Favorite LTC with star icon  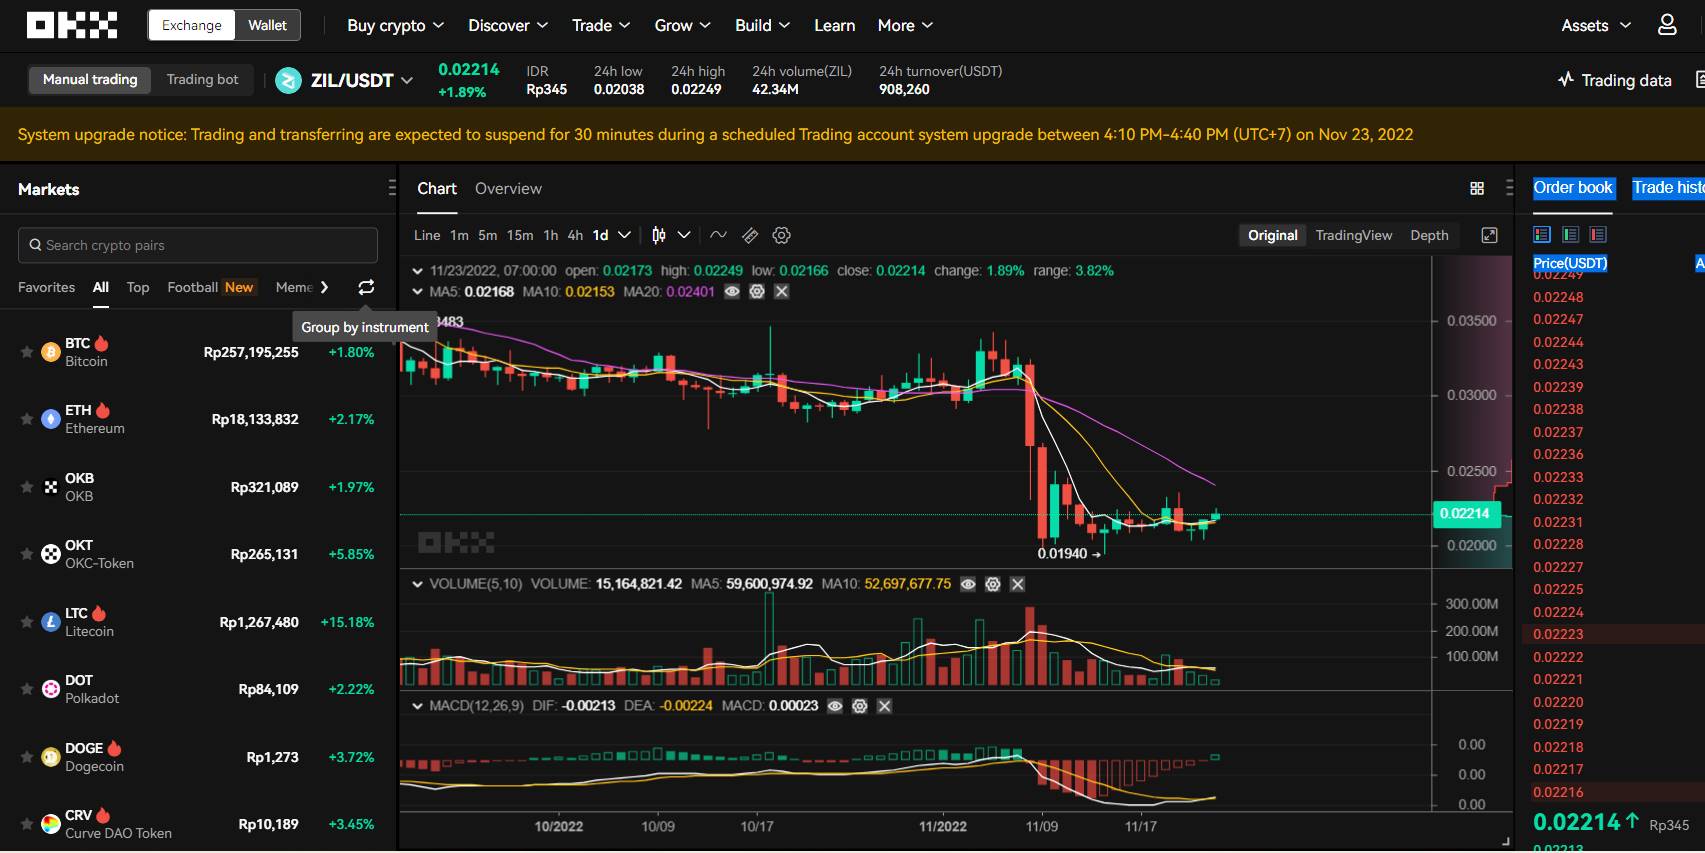point(27,622)
